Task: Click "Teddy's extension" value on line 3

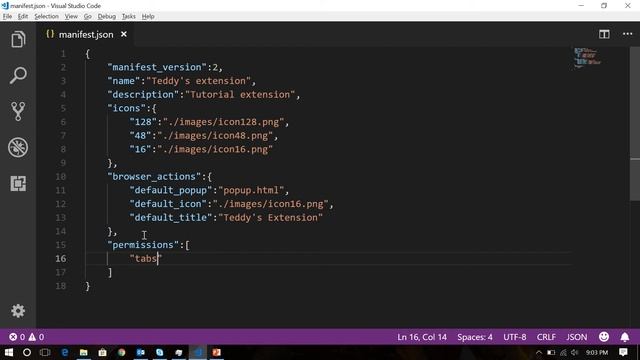Action: pos(199,81)
